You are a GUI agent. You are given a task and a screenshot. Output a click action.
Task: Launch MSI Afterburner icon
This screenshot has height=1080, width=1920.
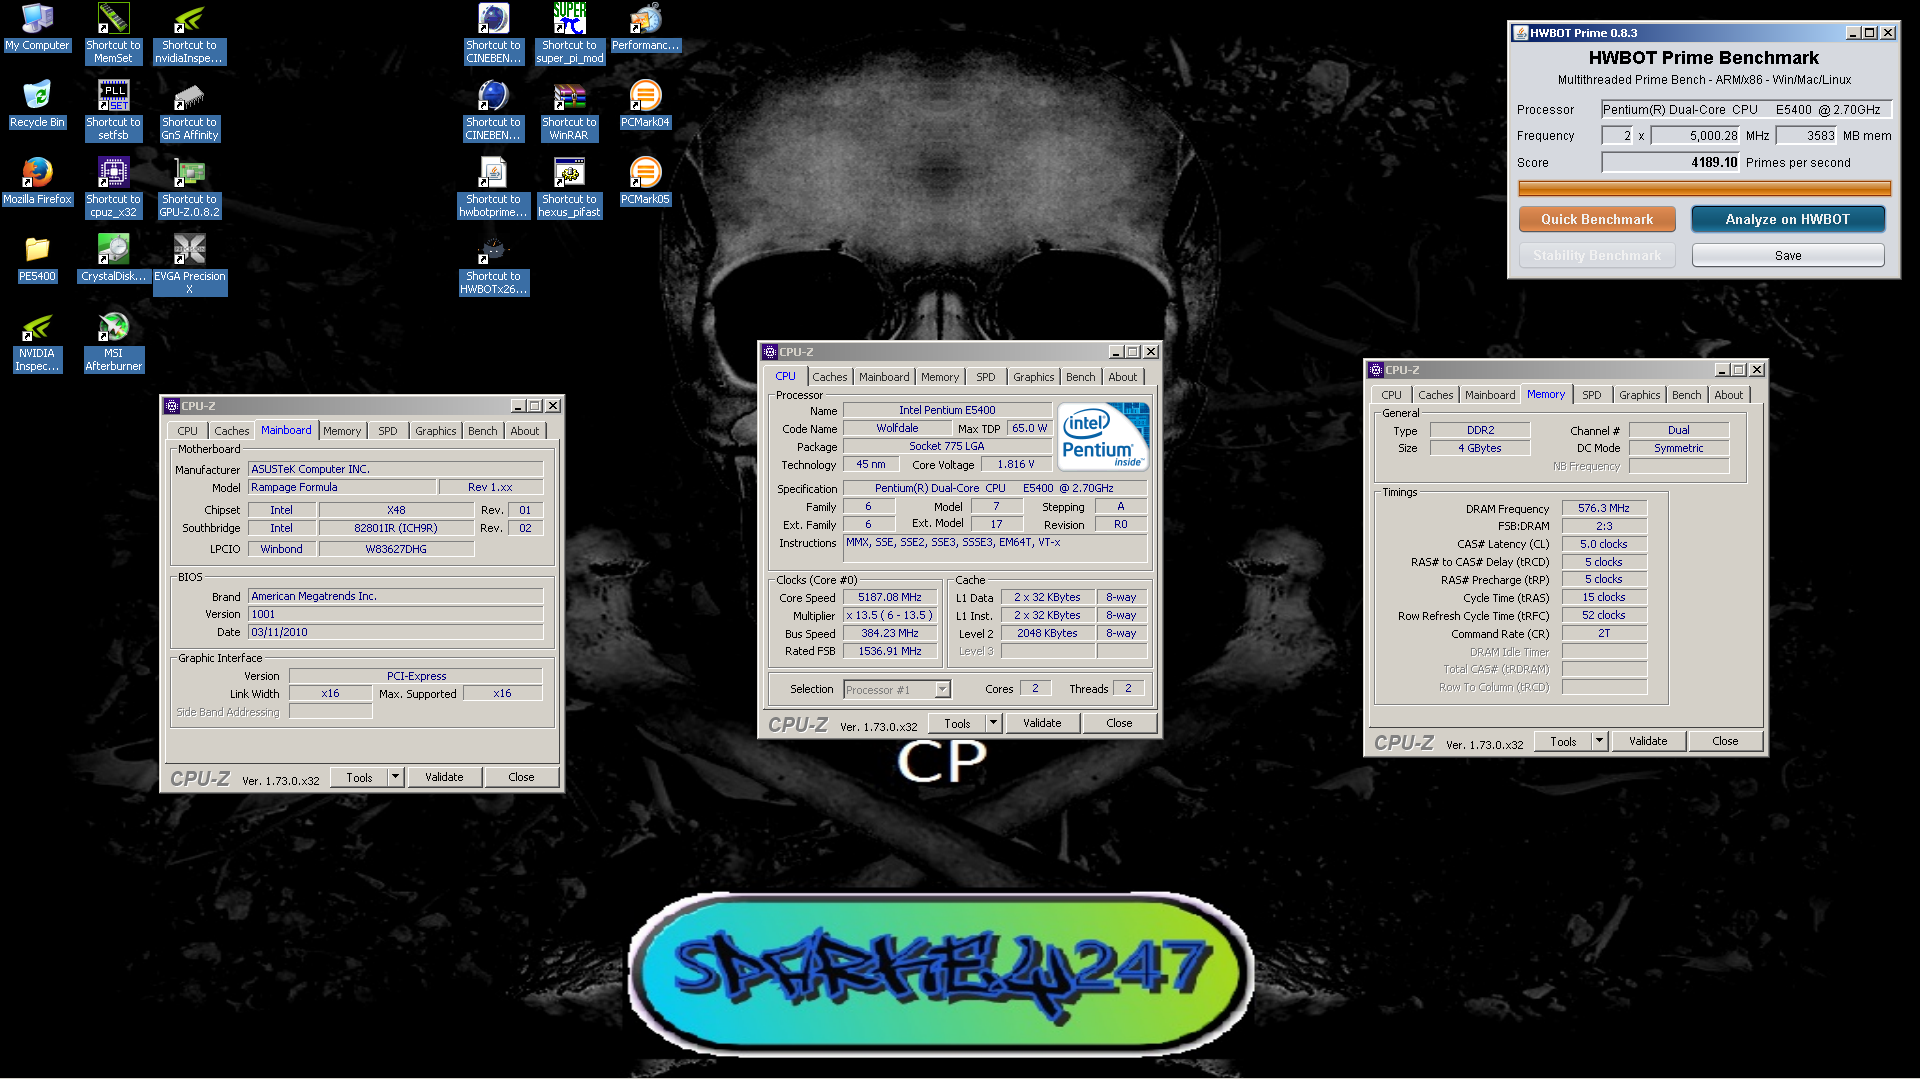[x=113, y=342]
